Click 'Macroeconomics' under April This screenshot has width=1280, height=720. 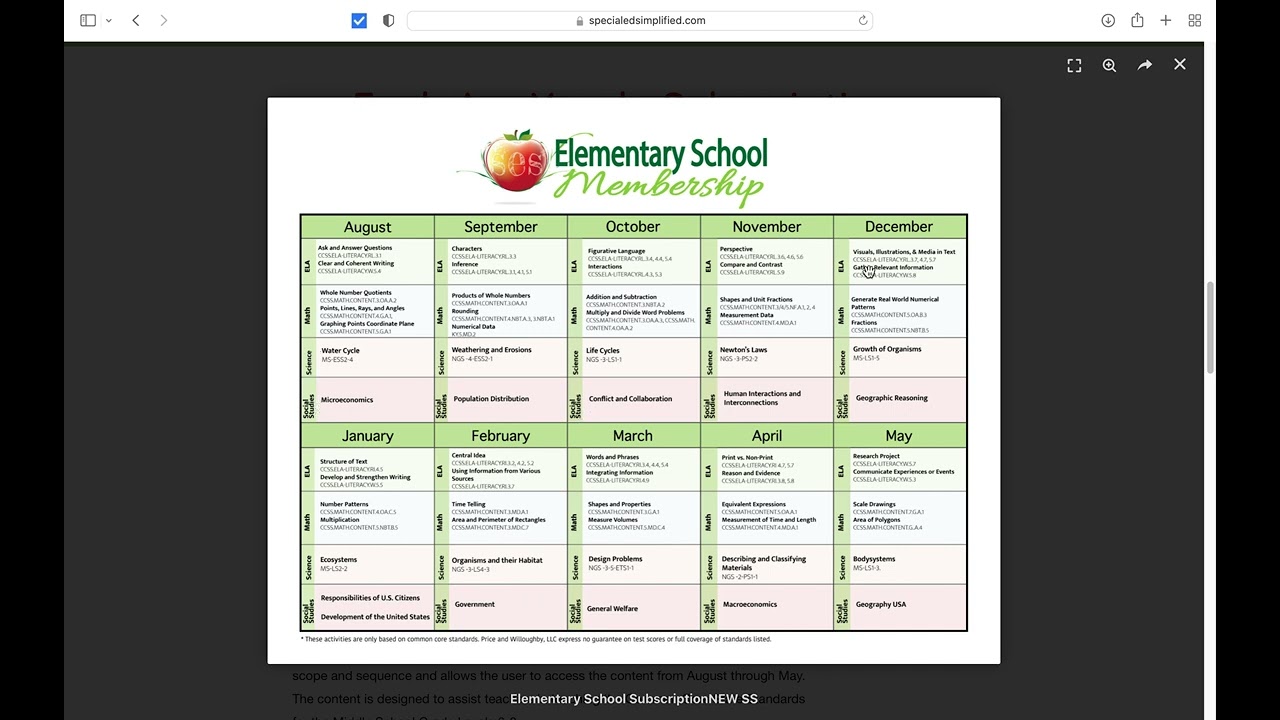pos(750,604)
